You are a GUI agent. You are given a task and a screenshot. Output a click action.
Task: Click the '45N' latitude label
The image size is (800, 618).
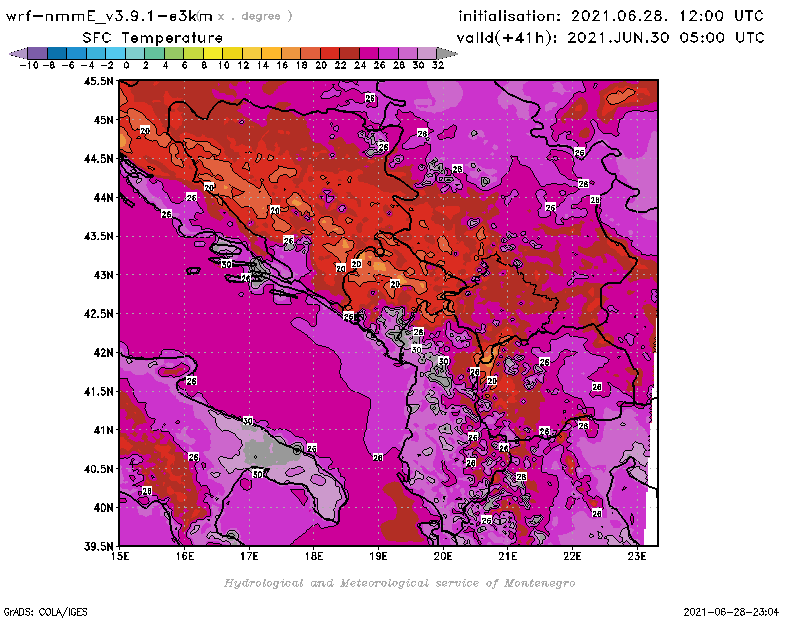tap(103, 120)
